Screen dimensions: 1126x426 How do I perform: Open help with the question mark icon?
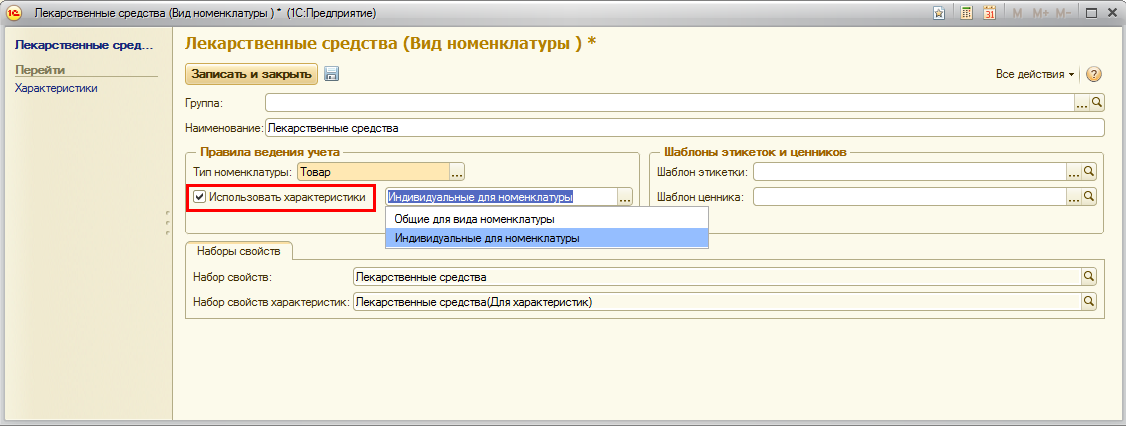pos(1094,75)
